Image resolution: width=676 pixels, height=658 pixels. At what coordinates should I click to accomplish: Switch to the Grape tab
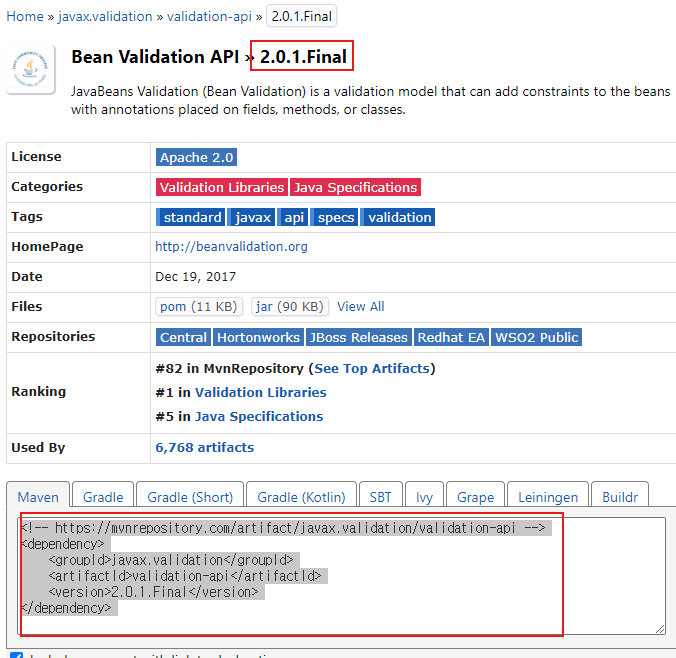click(x=476, y=497)
